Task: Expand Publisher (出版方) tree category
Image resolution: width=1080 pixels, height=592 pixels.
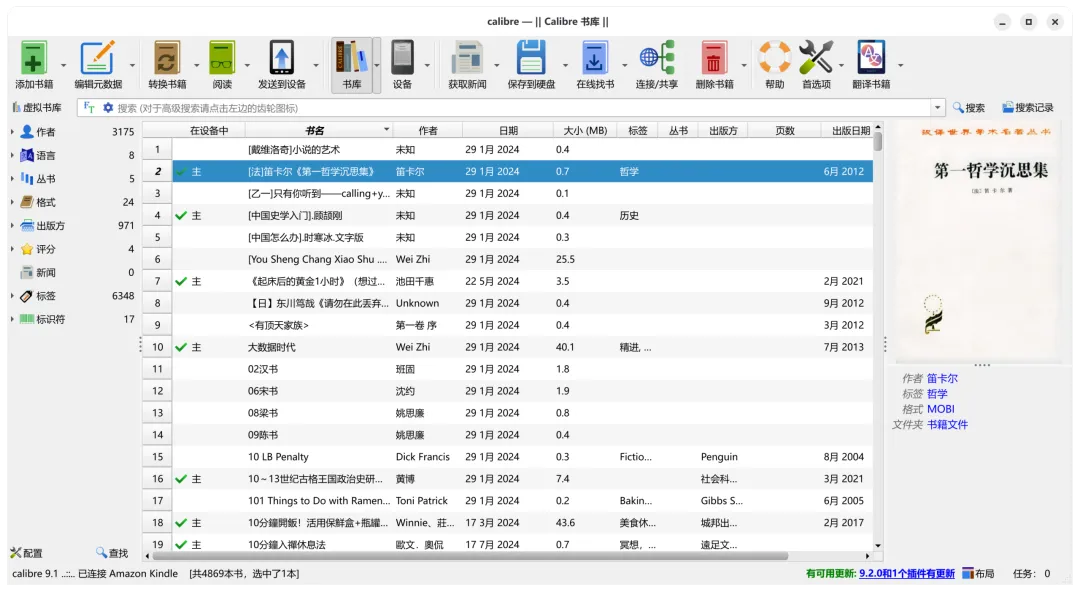Action: point(12,225)
